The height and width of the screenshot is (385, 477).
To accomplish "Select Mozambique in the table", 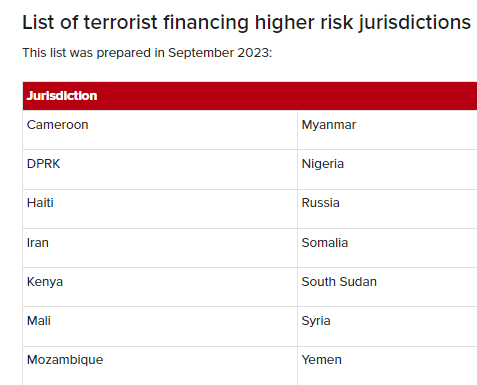I will pyautogui.click(x=65, y=360).
